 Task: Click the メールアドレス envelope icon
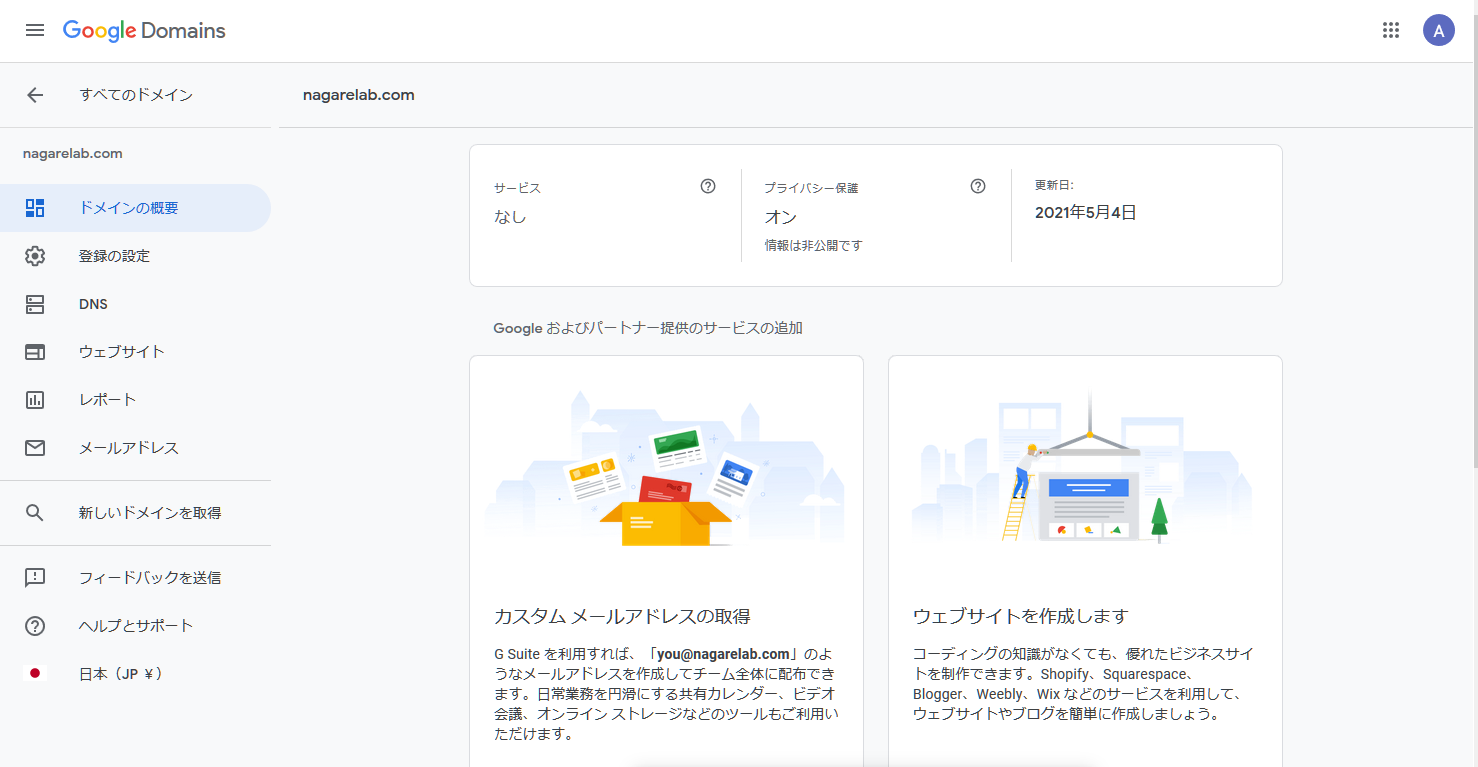point(35,448)
